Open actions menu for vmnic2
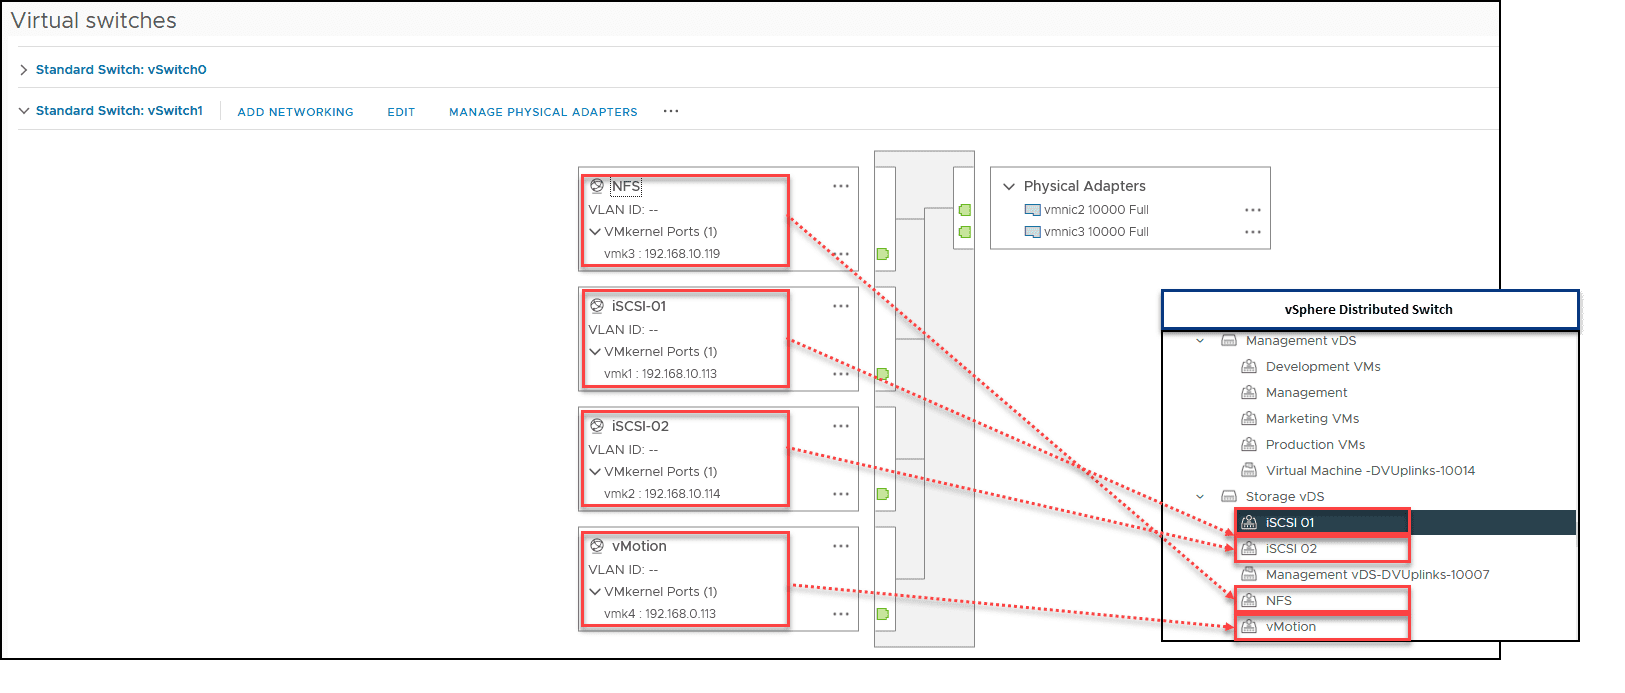Viewport: 1625px width, 693px height. click(x=1253, y=210)
